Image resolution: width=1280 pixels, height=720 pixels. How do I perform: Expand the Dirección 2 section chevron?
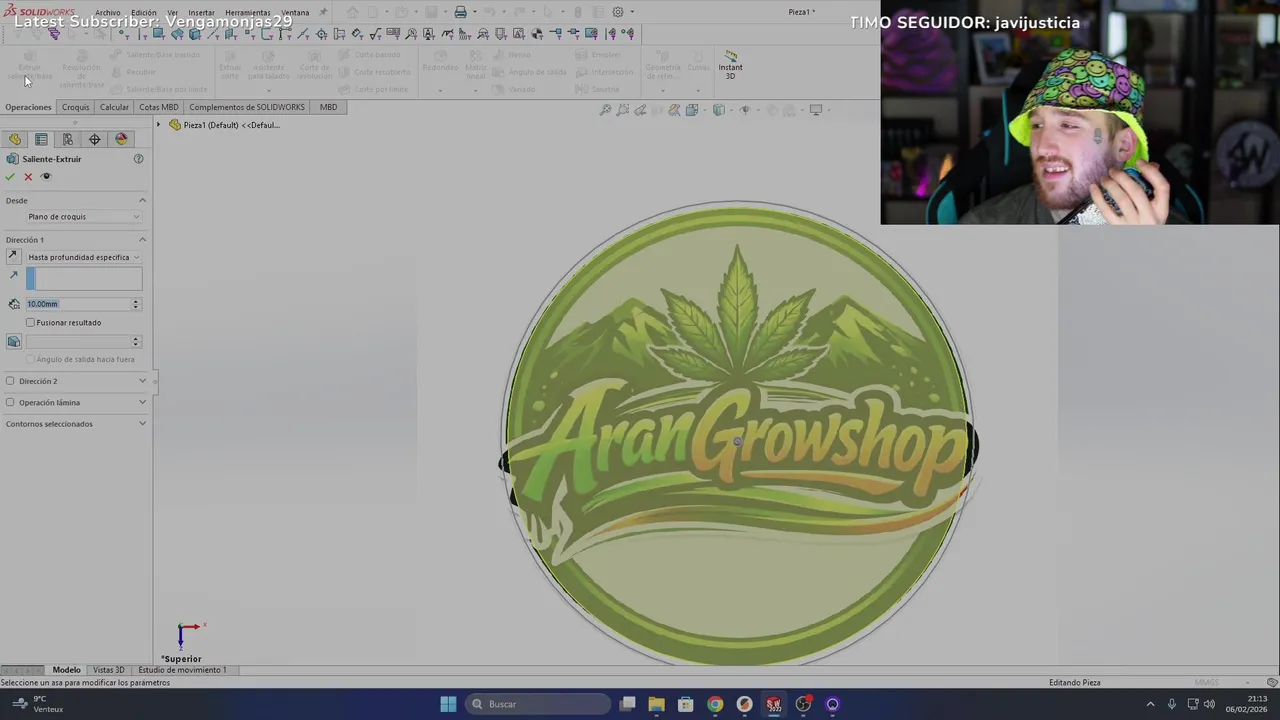(x=142, y=381)
